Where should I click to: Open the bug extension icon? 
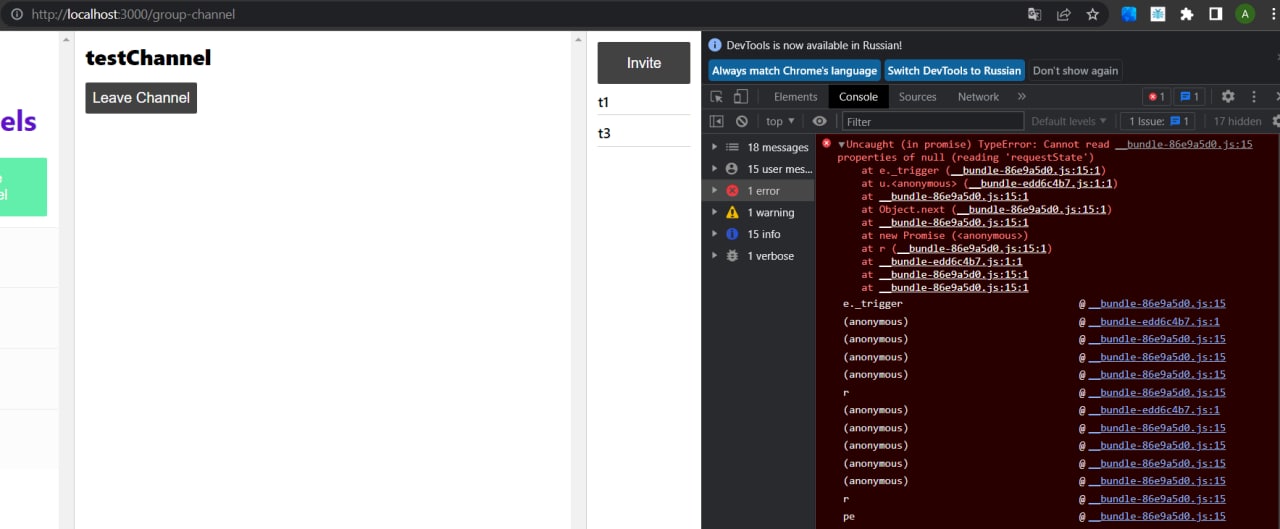click(1158, 14)
